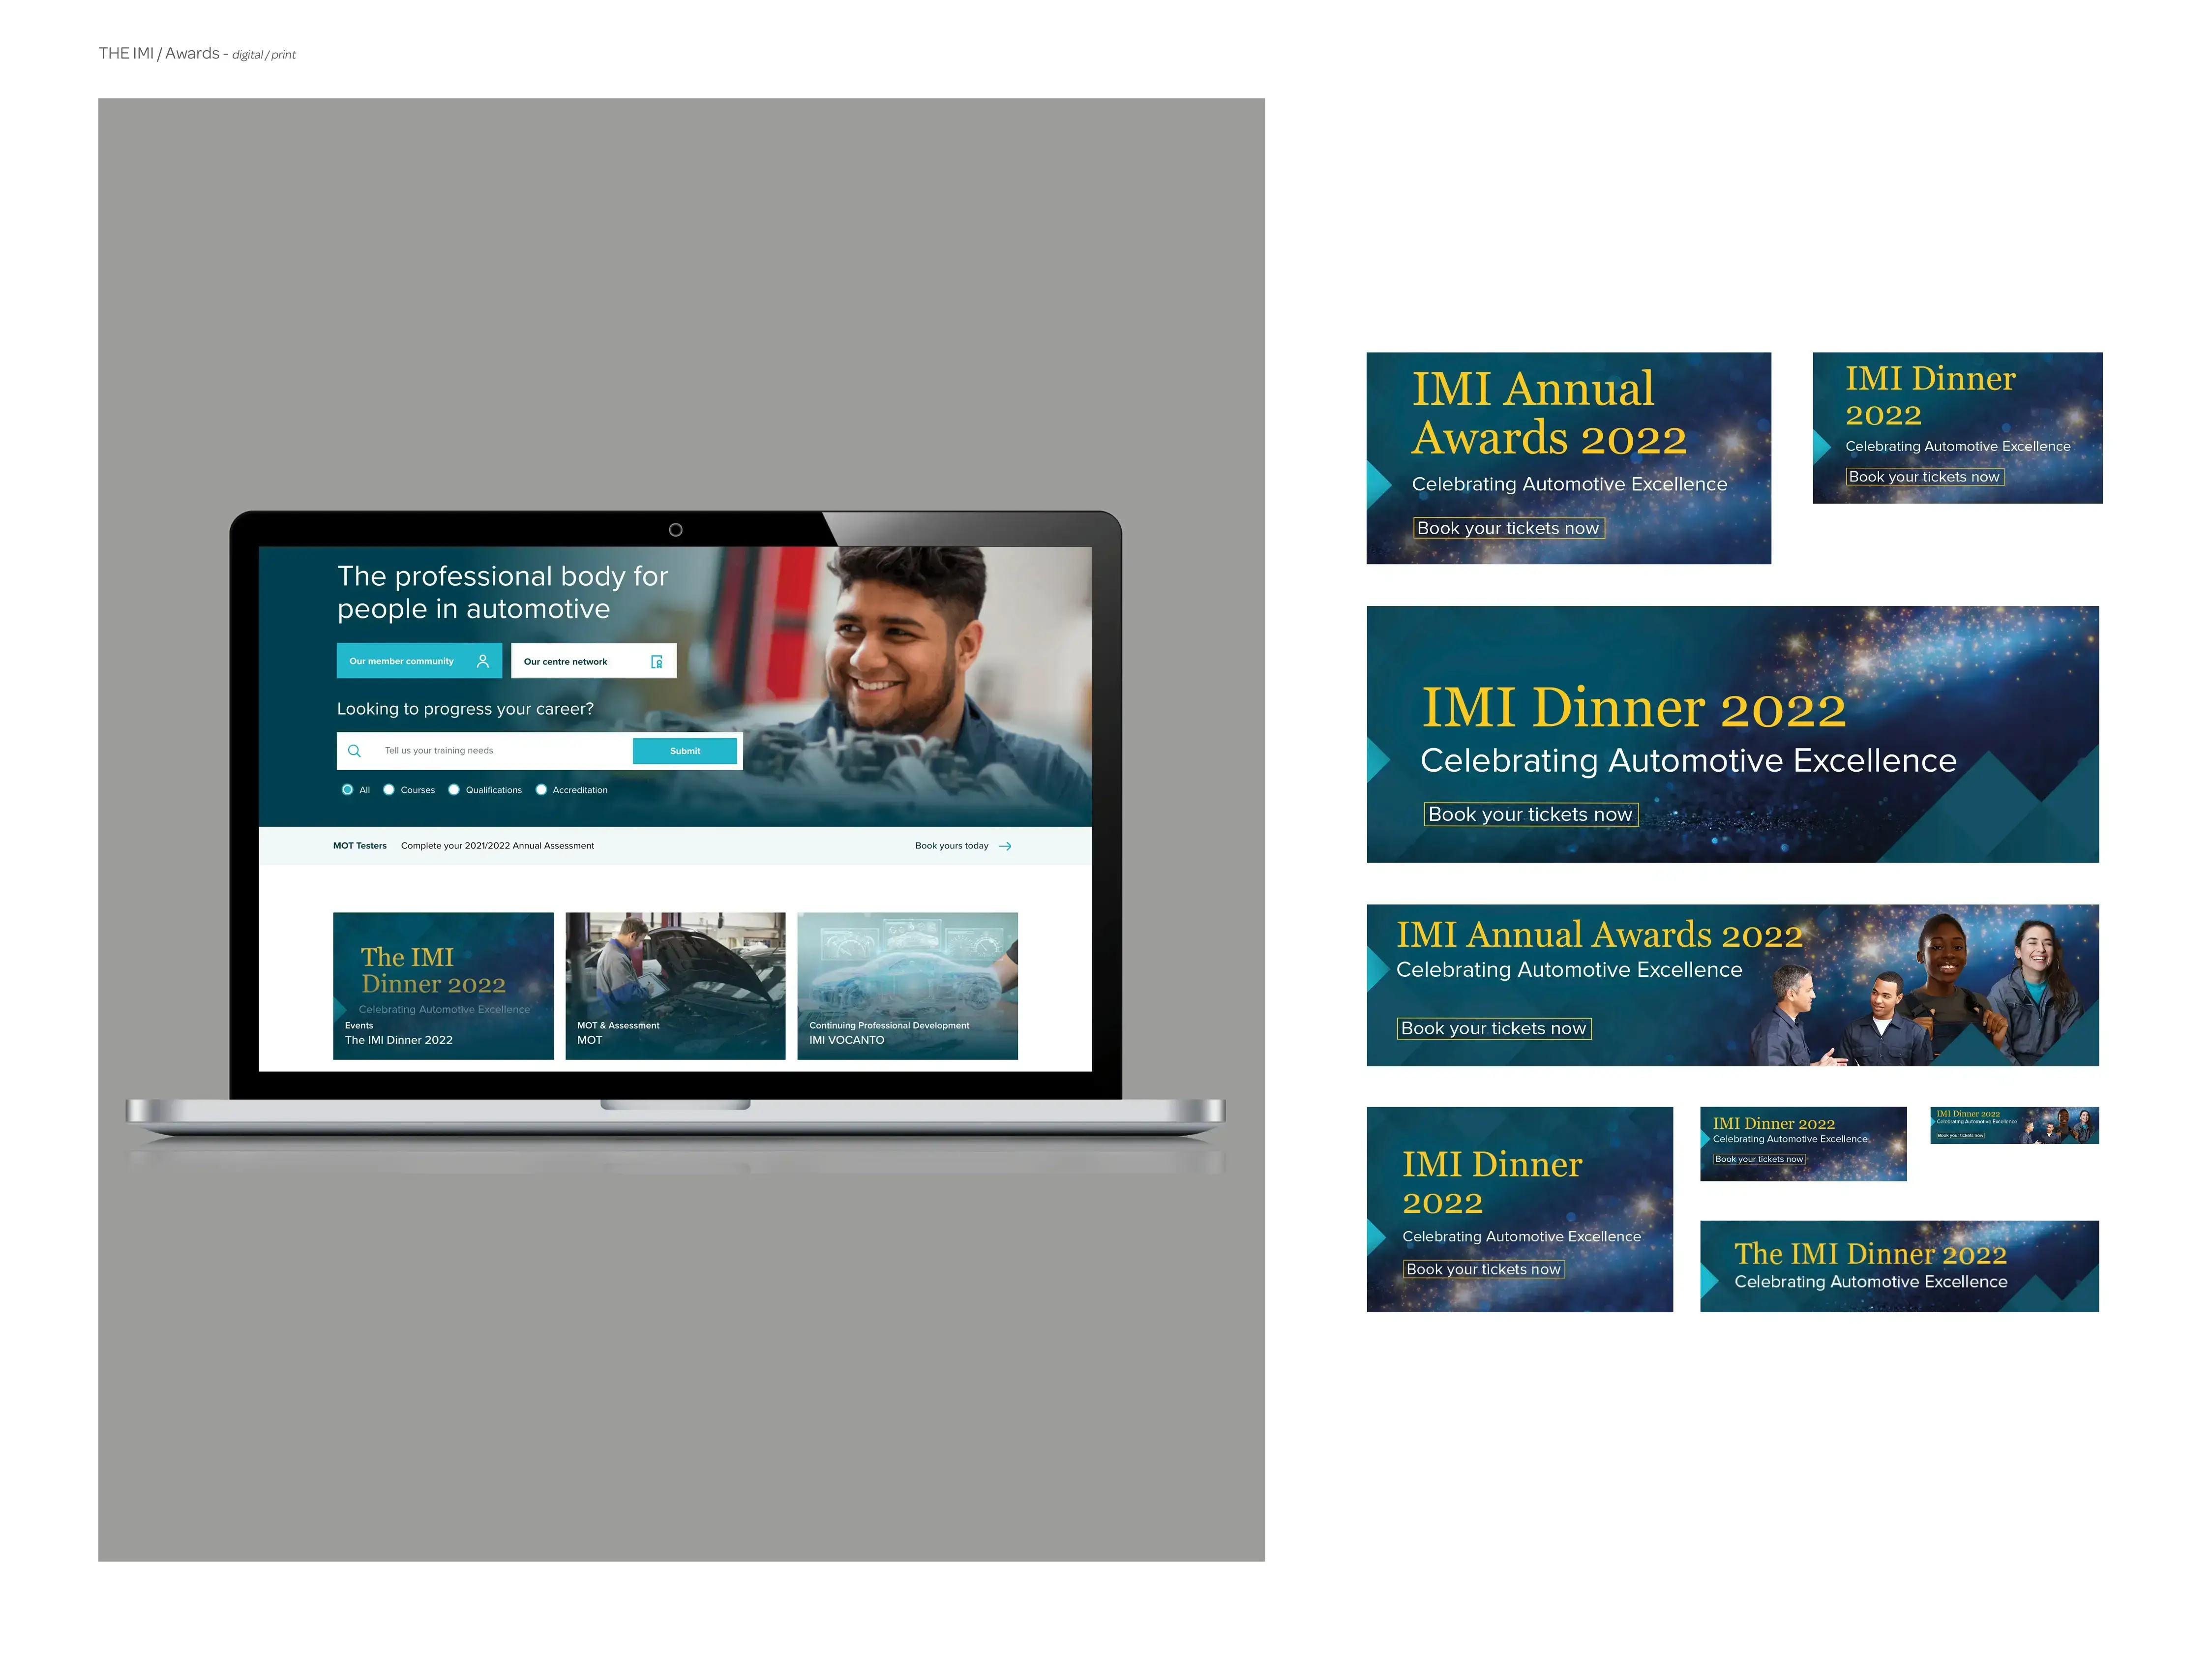Select the Courses radio option
Image resolution: width=2212 pixels, height=1657 pixels.
389,790
